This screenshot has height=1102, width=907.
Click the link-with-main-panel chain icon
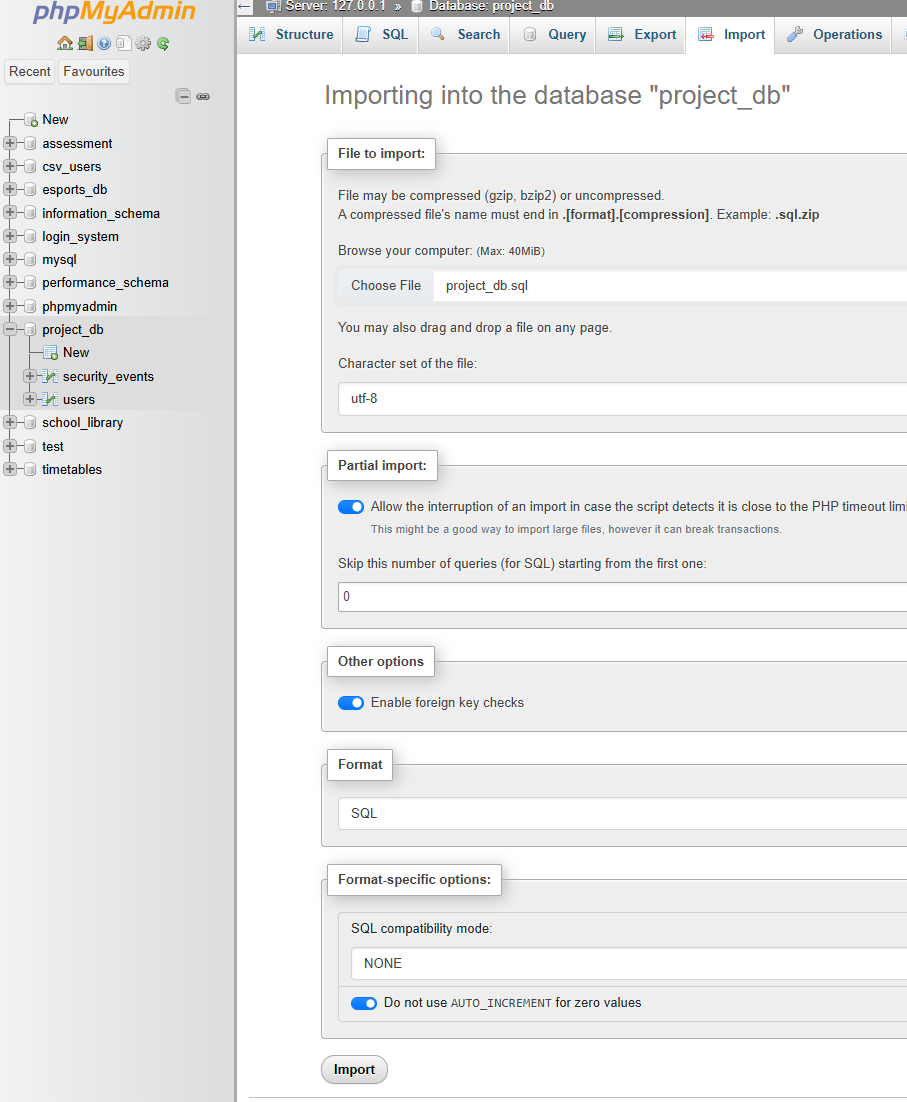203,96
